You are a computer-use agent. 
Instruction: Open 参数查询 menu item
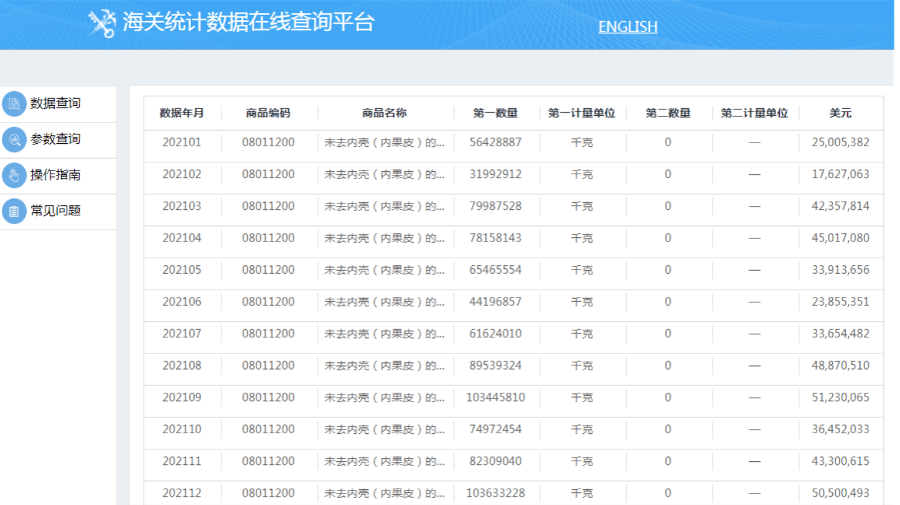(55, 140)
